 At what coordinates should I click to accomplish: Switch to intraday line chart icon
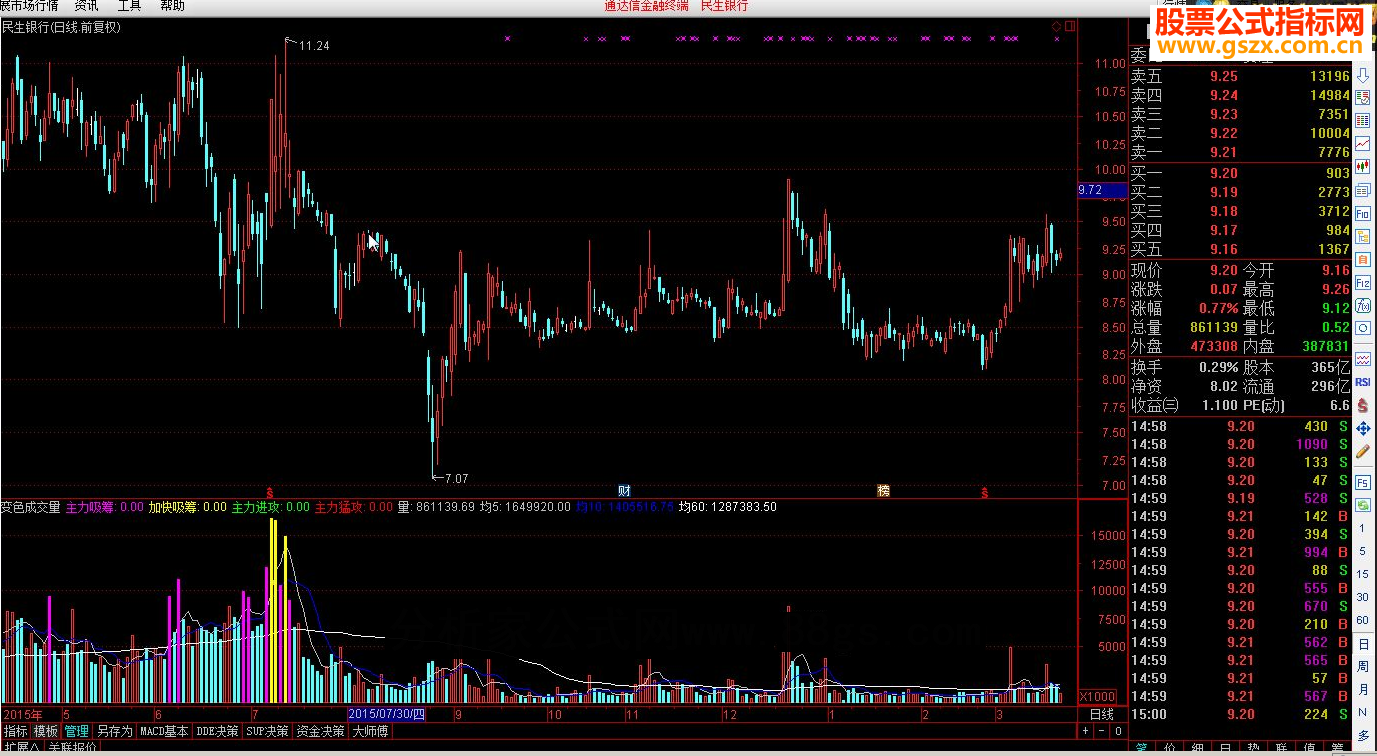click(1363, 144)
